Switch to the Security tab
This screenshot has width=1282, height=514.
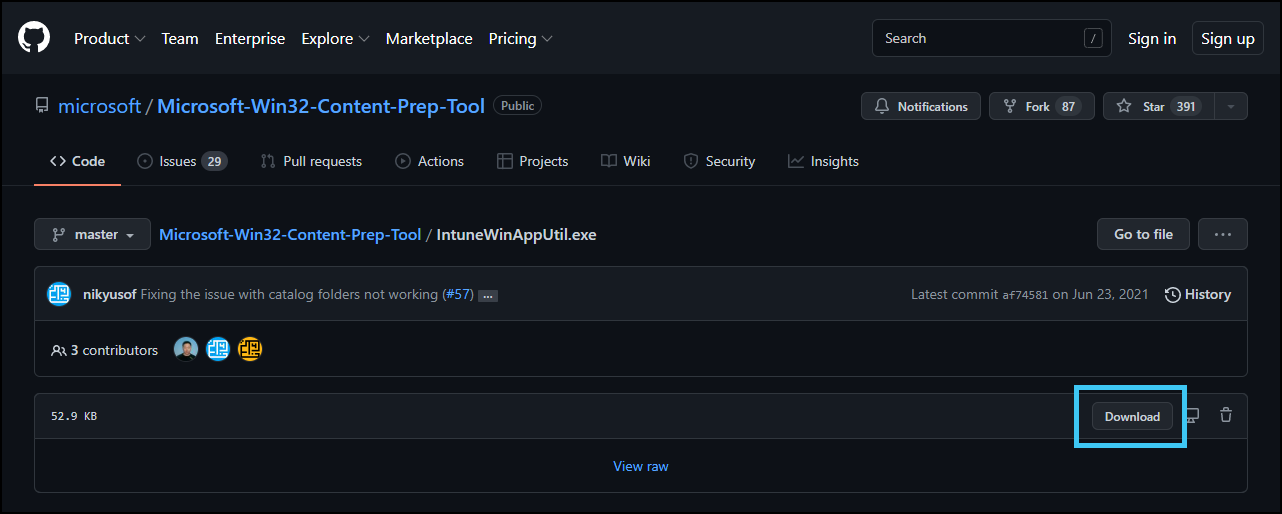click(719, 161)
